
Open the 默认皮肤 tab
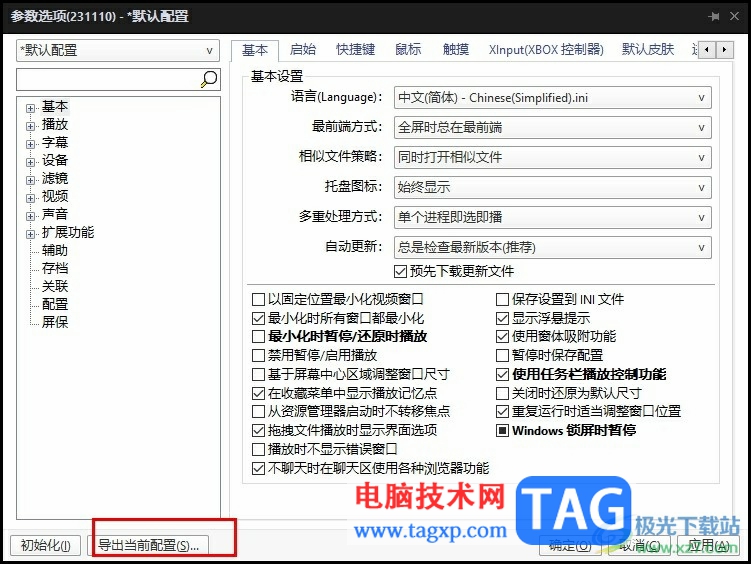(648, 49)
